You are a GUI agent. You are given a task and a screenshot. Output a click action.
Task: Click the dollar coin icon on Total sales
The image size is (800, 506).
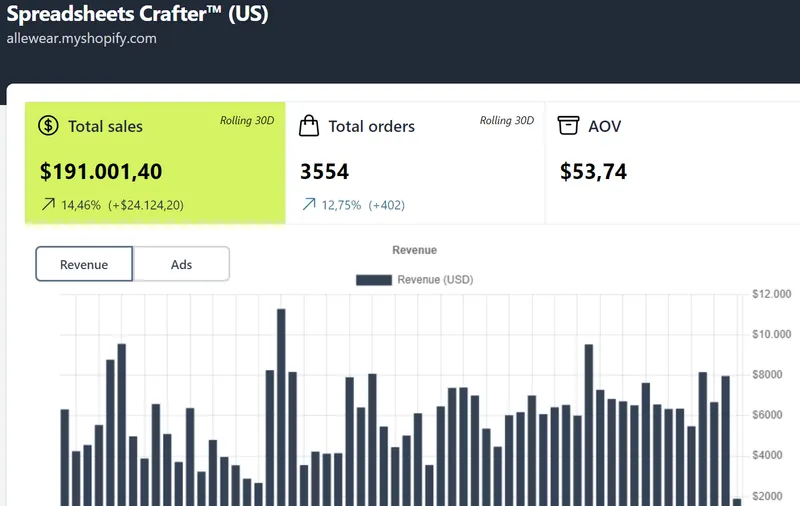tap(48, 126)
